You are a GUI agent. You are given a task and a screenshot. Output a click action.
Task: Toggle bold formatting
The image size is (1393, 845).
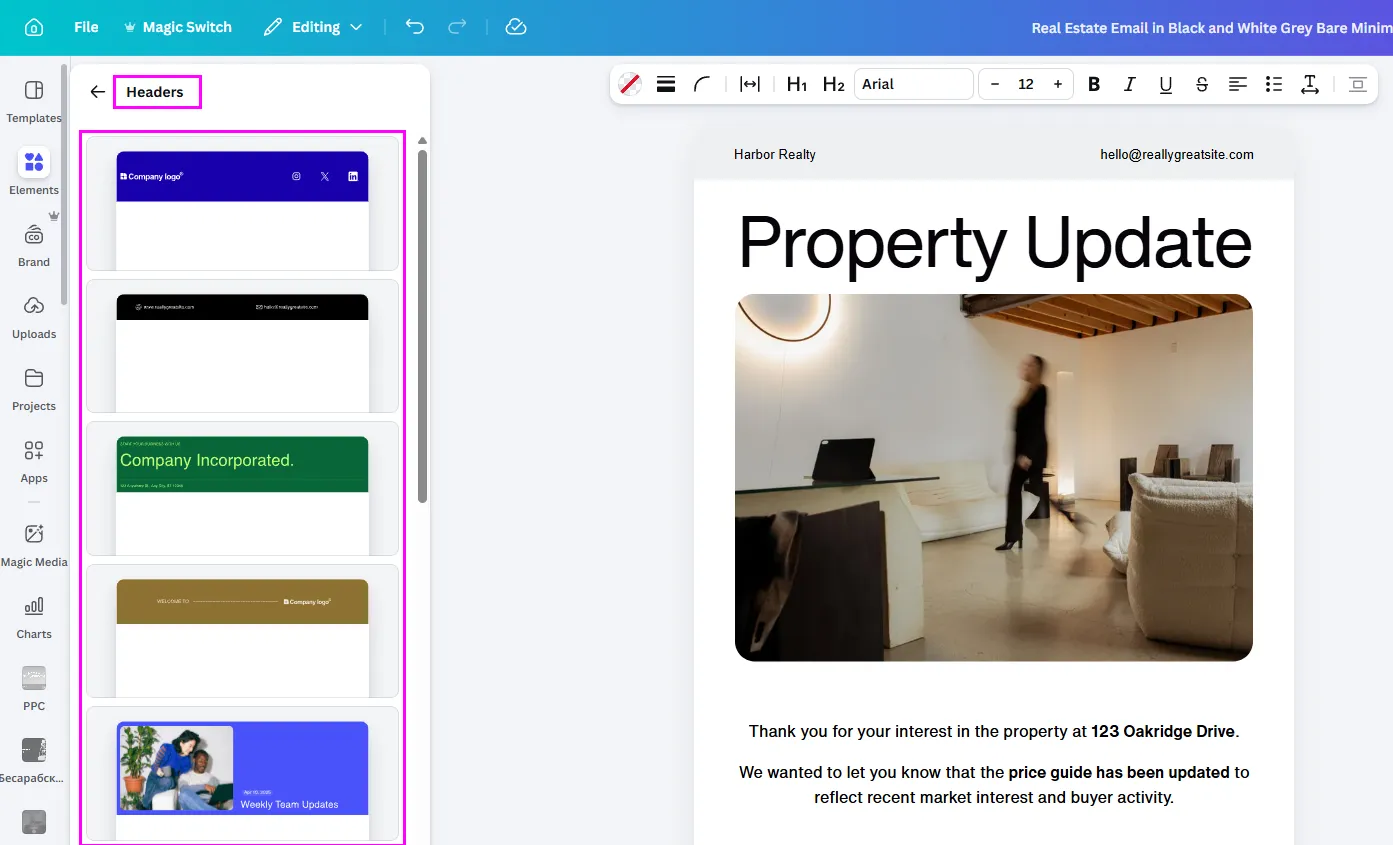1094,84
